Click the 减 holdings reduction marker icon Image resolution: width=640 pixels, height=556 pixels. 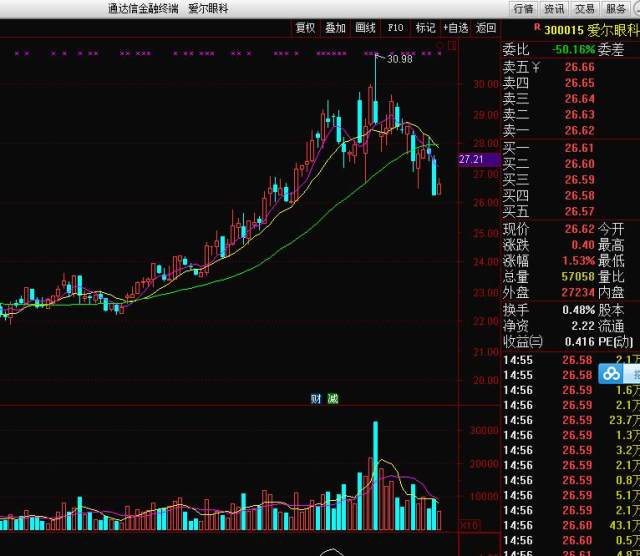pos(333,398)
